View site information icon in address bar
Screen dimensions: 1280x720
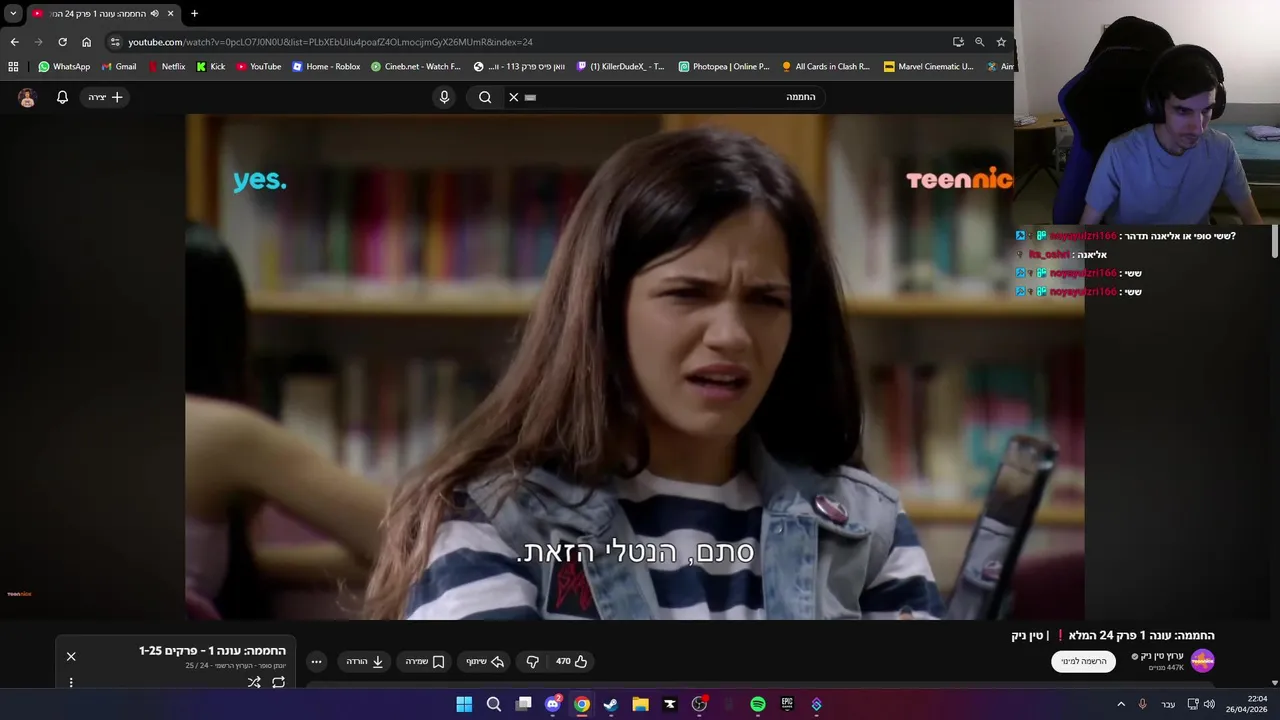click(x=115, y=42)
